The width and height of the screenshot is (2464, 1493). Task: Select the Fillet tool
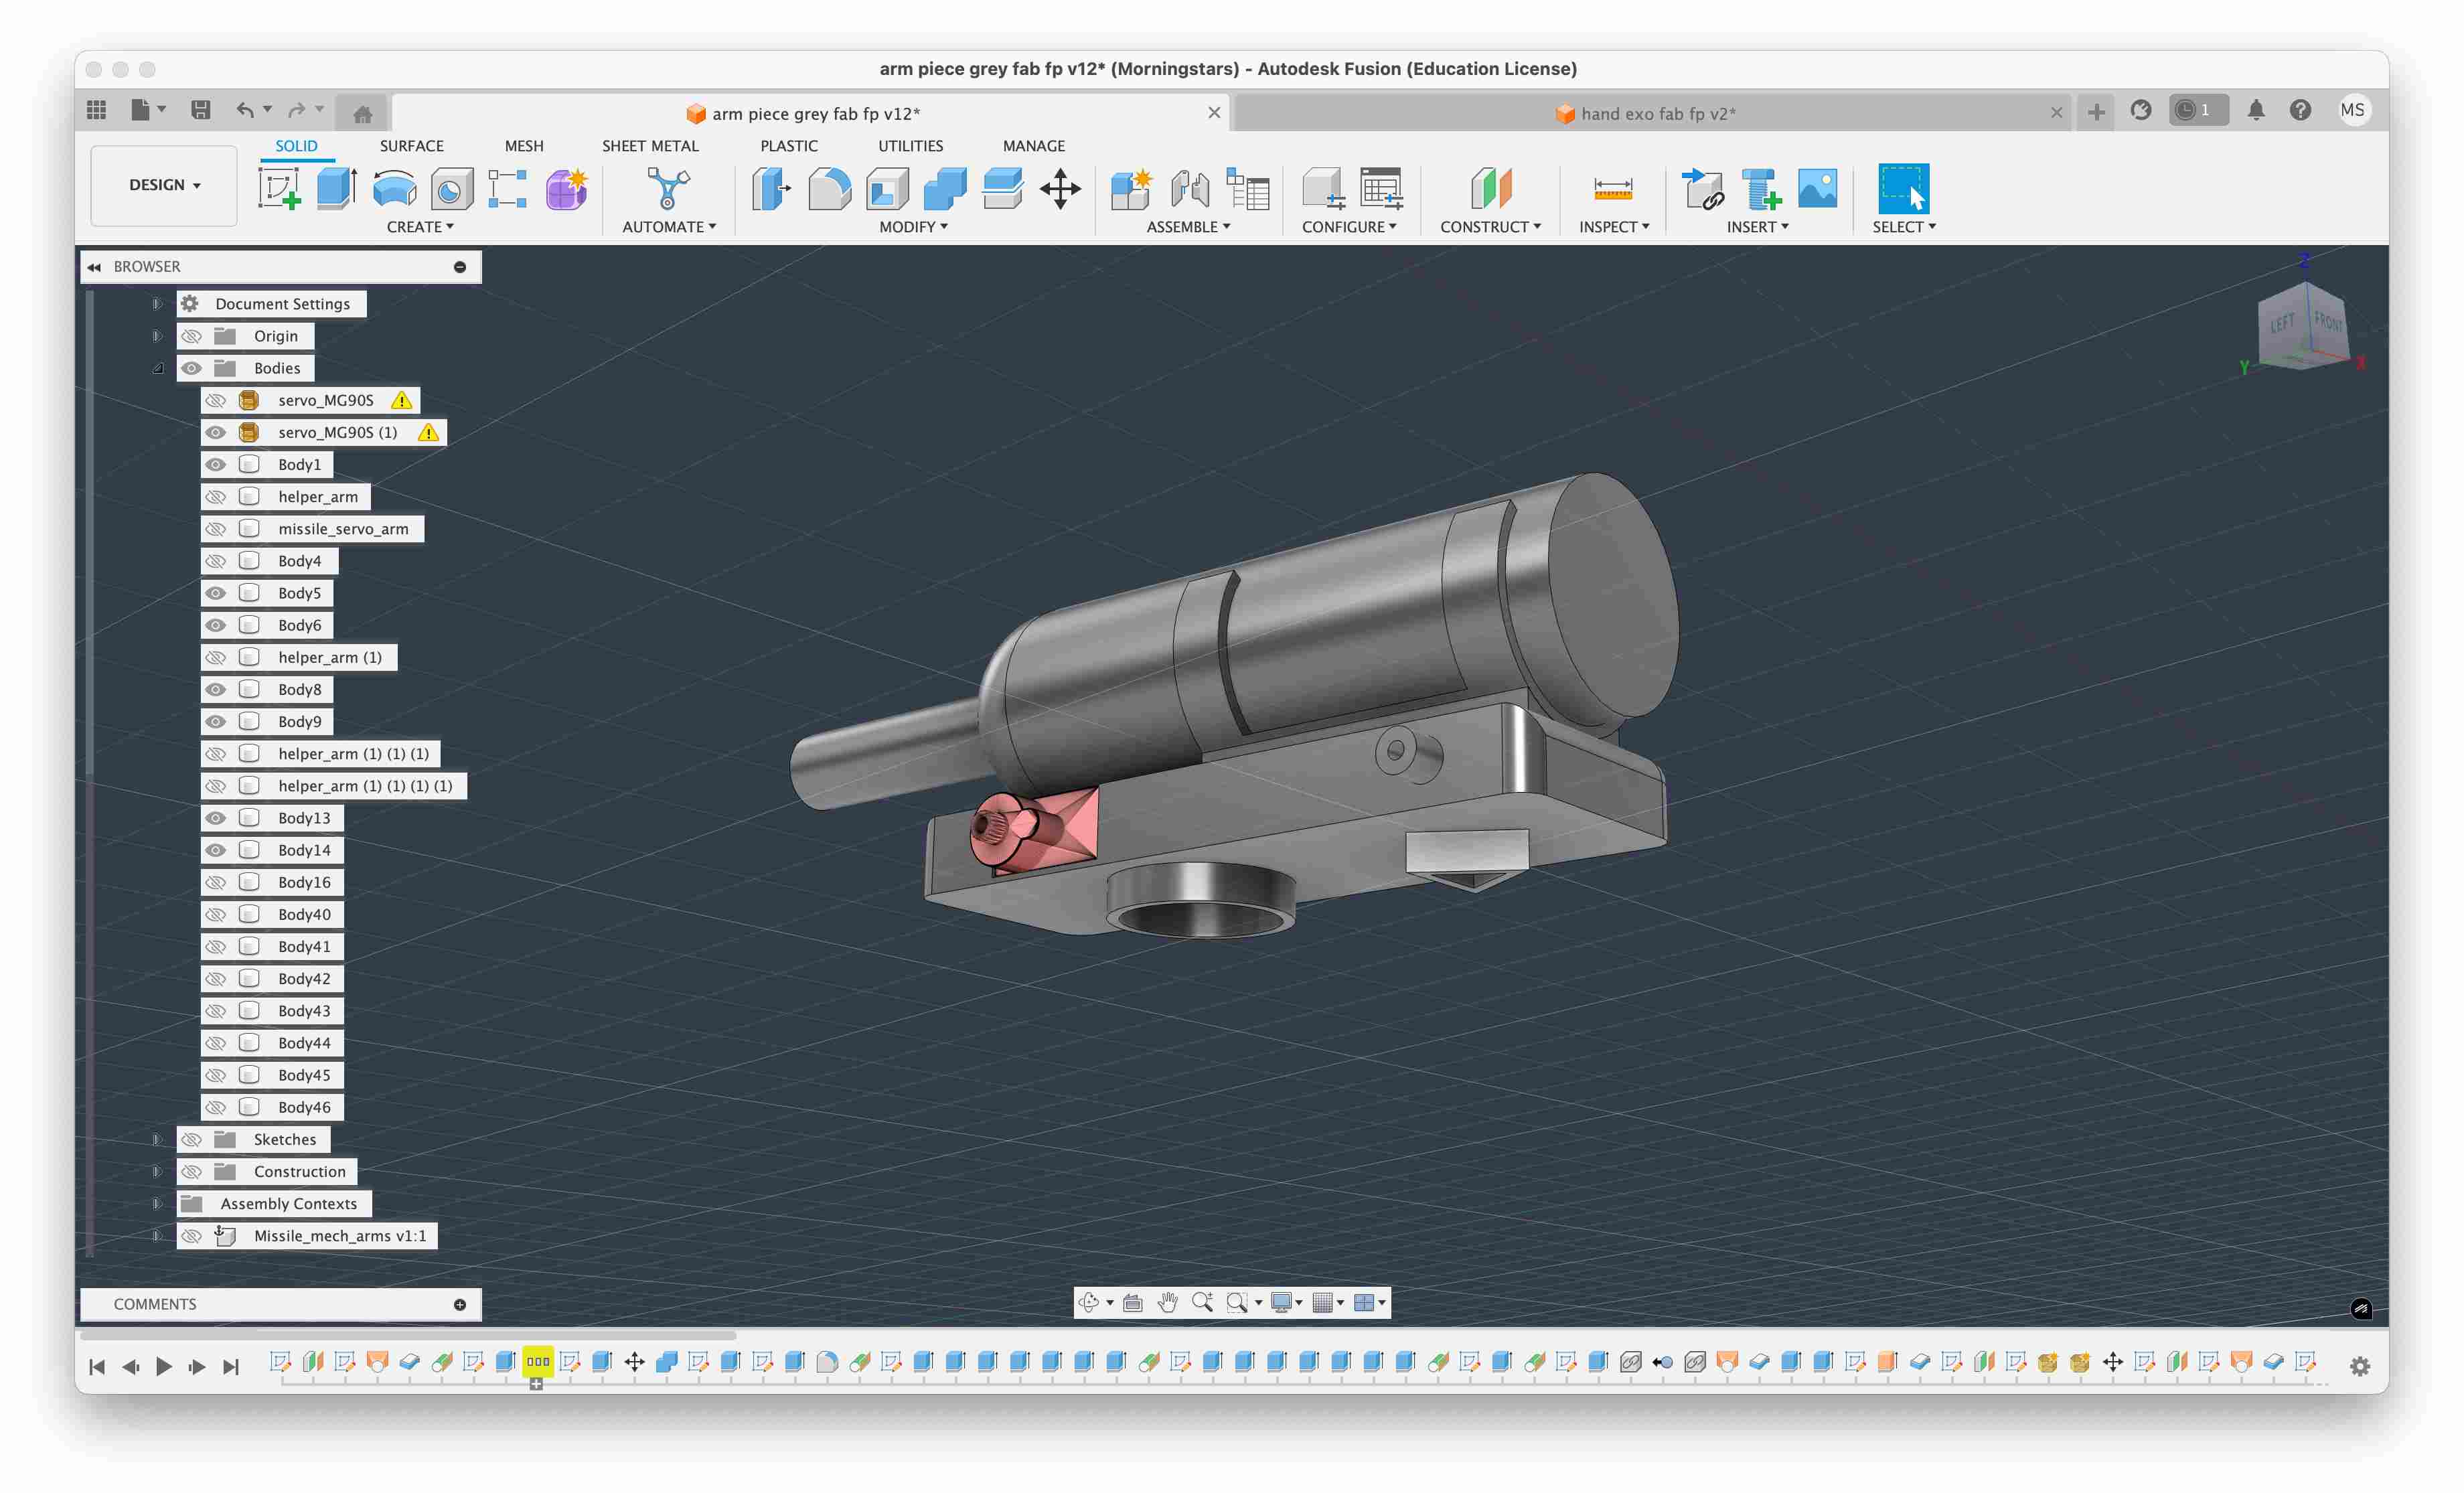click(829, 188)
